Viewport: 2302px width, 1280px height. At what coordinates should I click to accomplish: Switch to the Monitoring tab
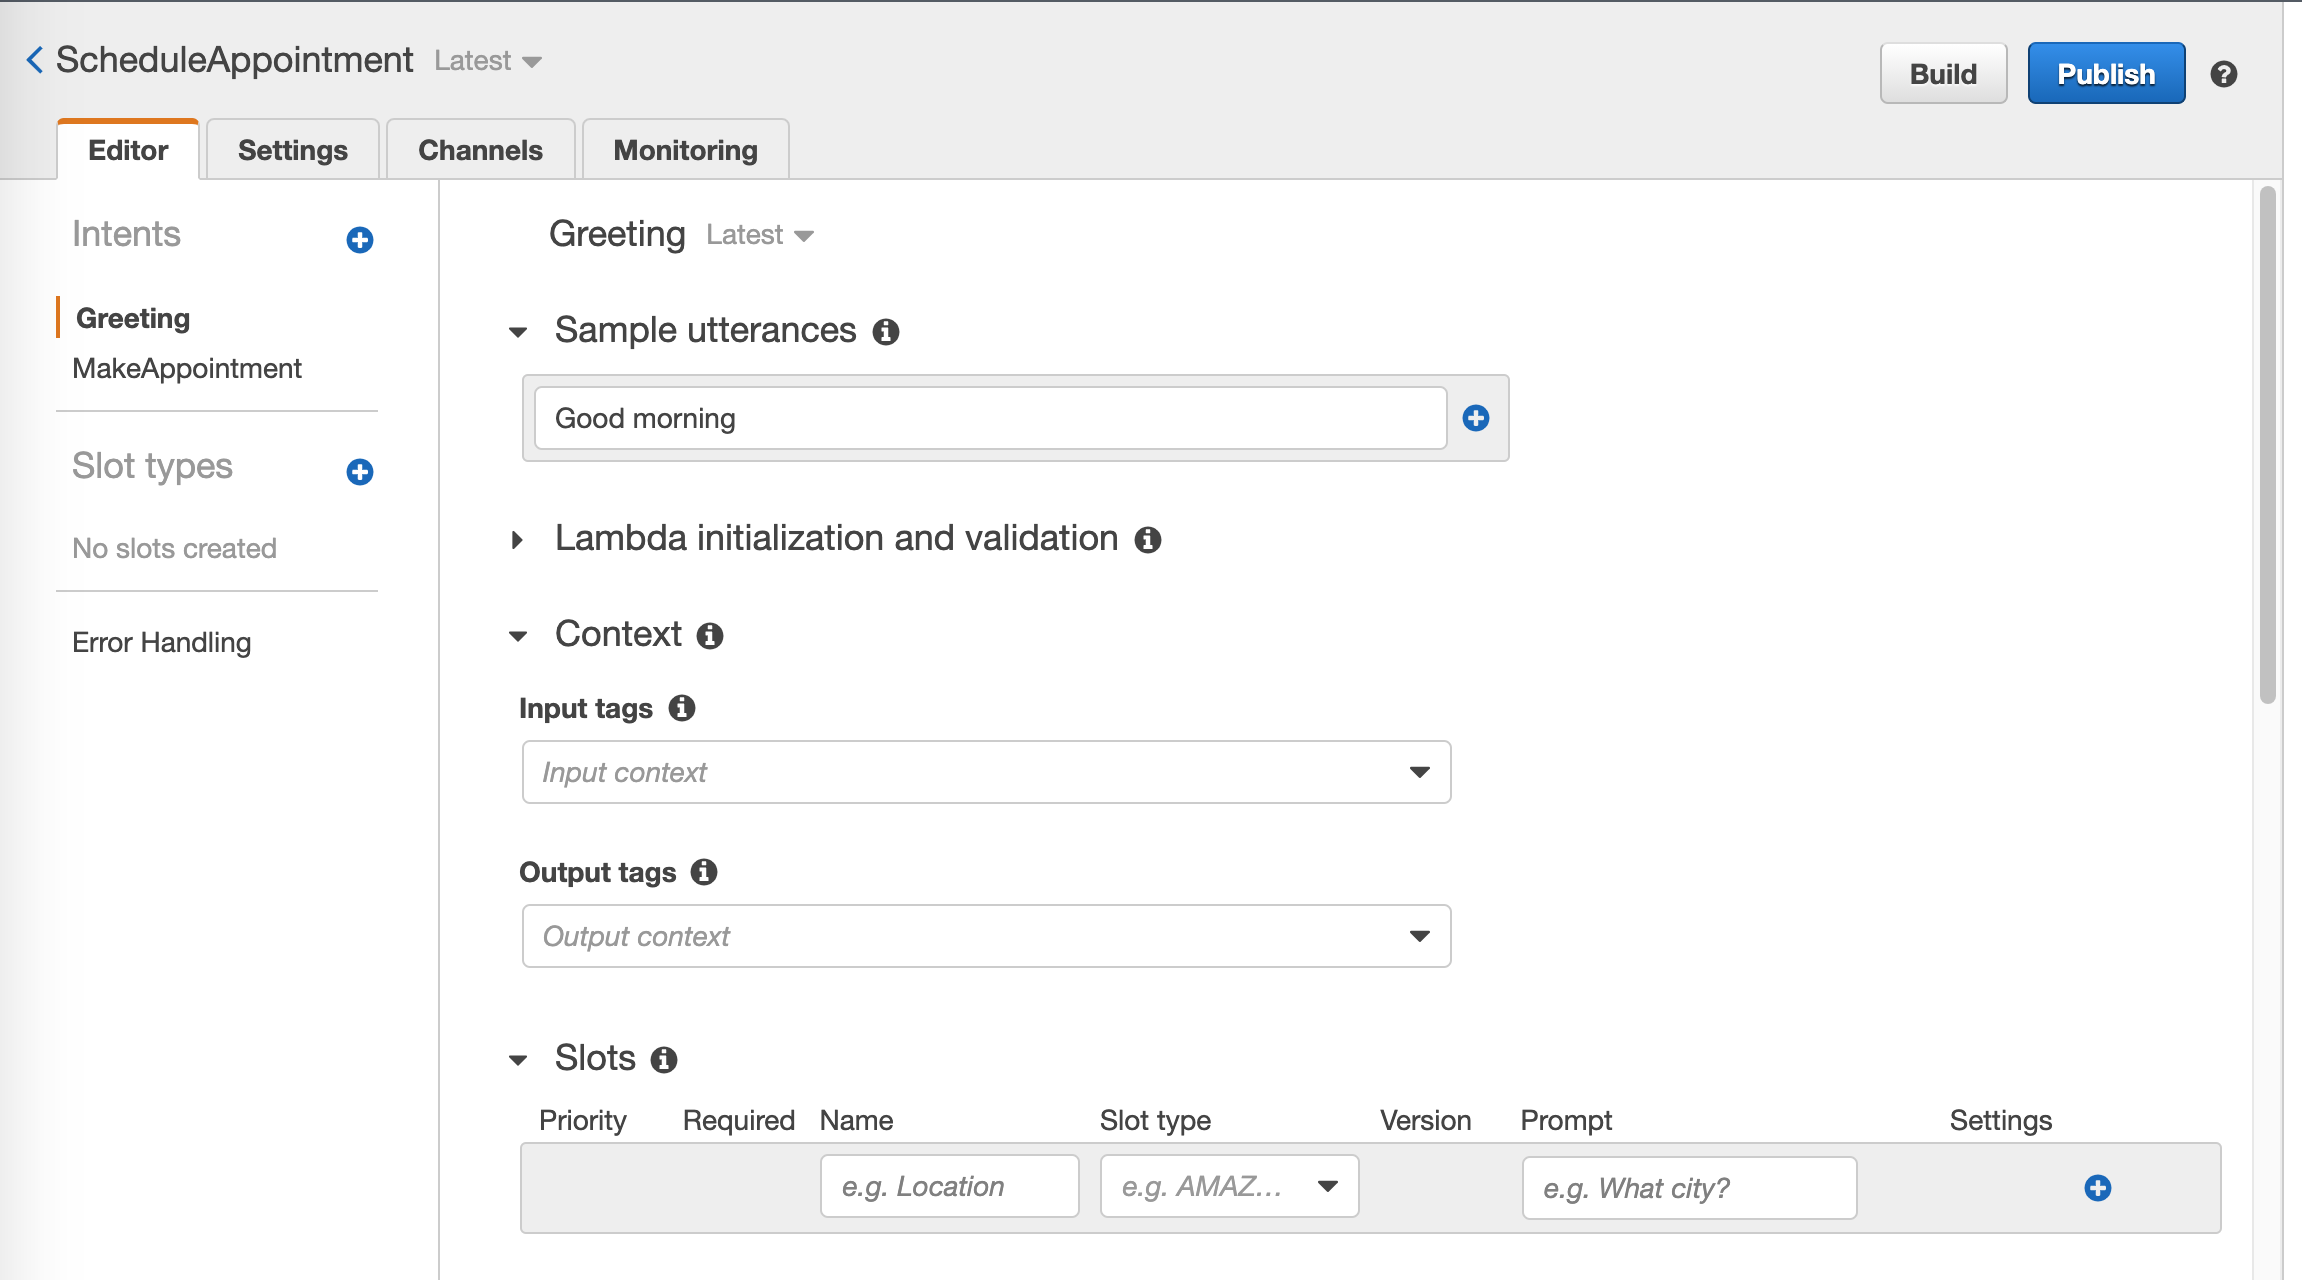pyautogui.click(x=686, y=150)
